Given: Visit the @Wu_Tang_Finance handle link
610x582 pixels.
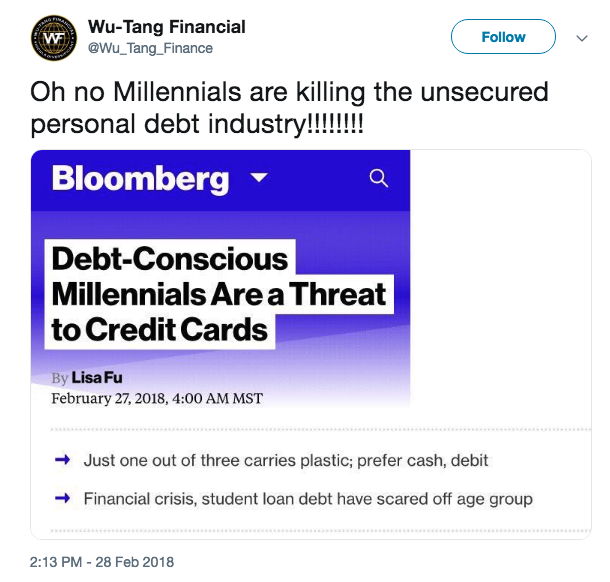Looking at the screenshot, I should pyautogui.click(x=151, y=48).
